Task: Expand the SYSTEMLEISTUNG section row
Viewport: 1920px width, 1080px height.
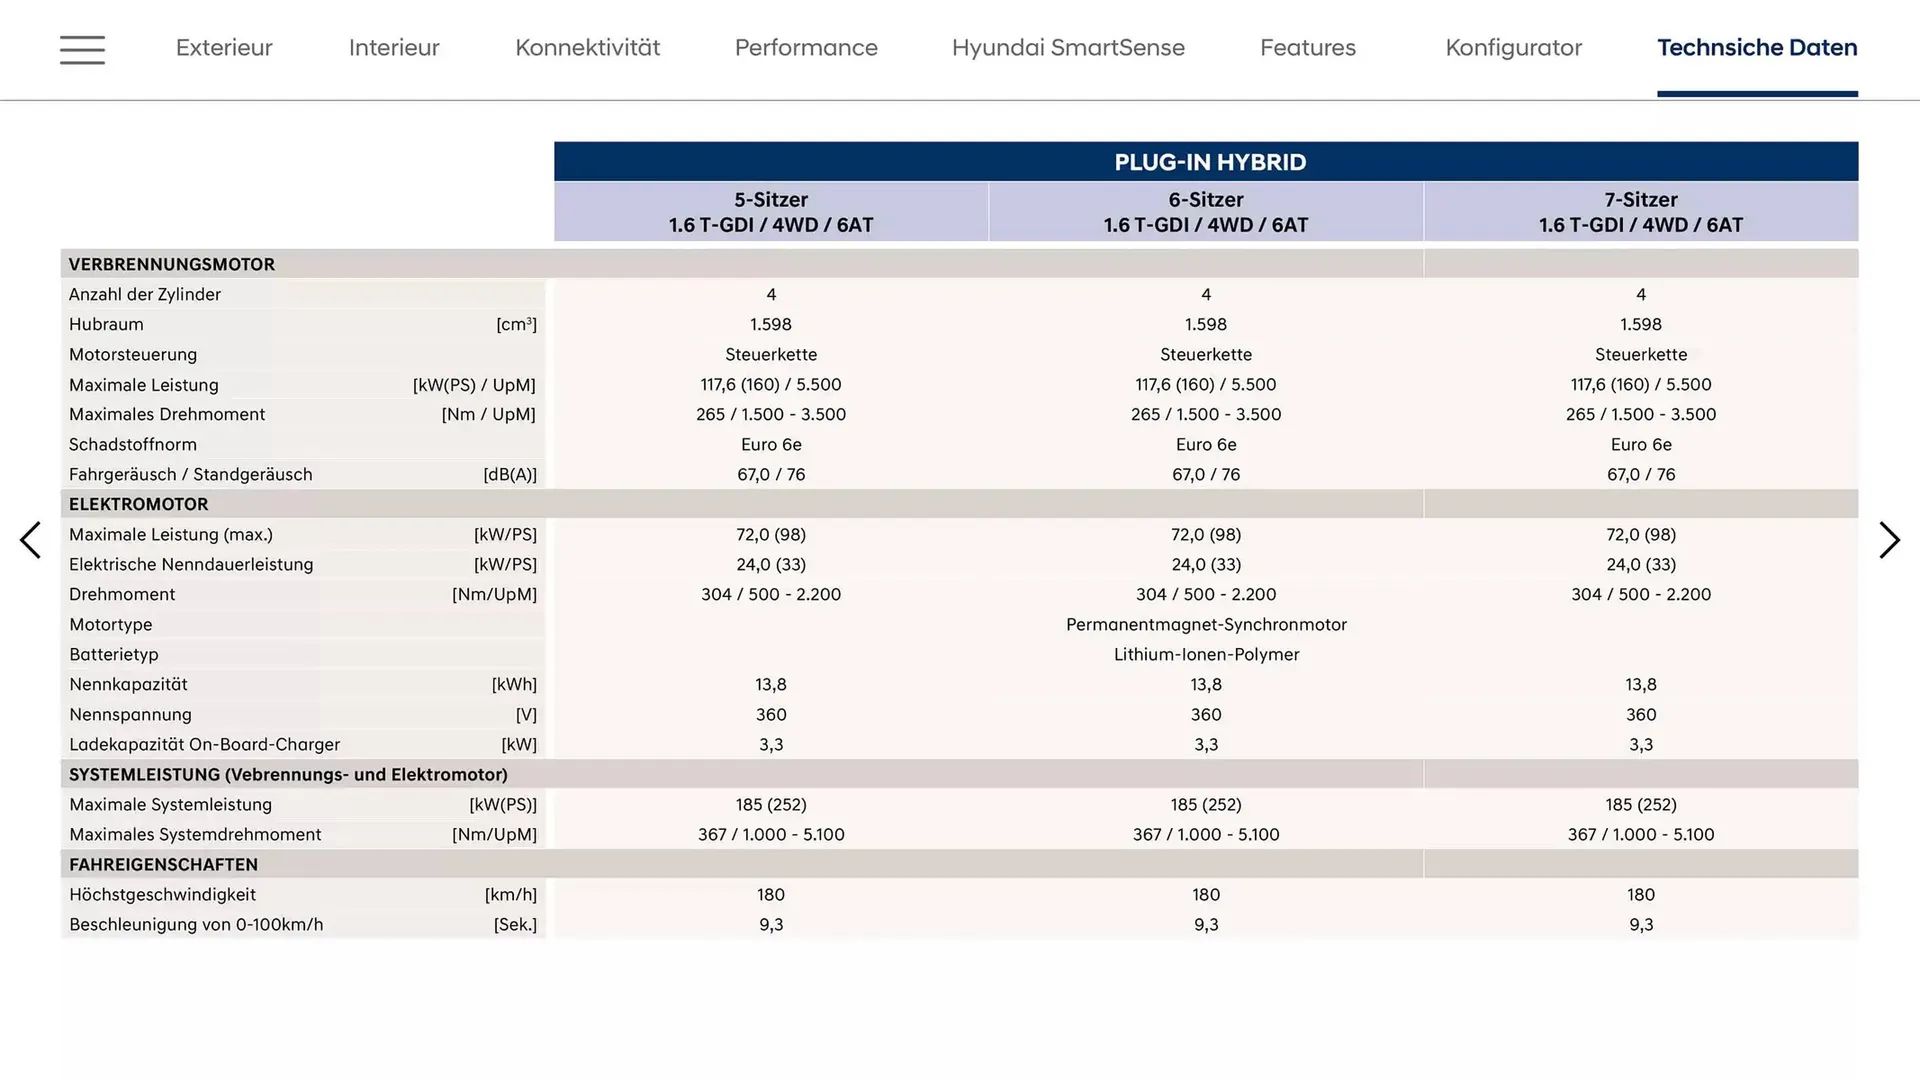Action: point(288,774)
